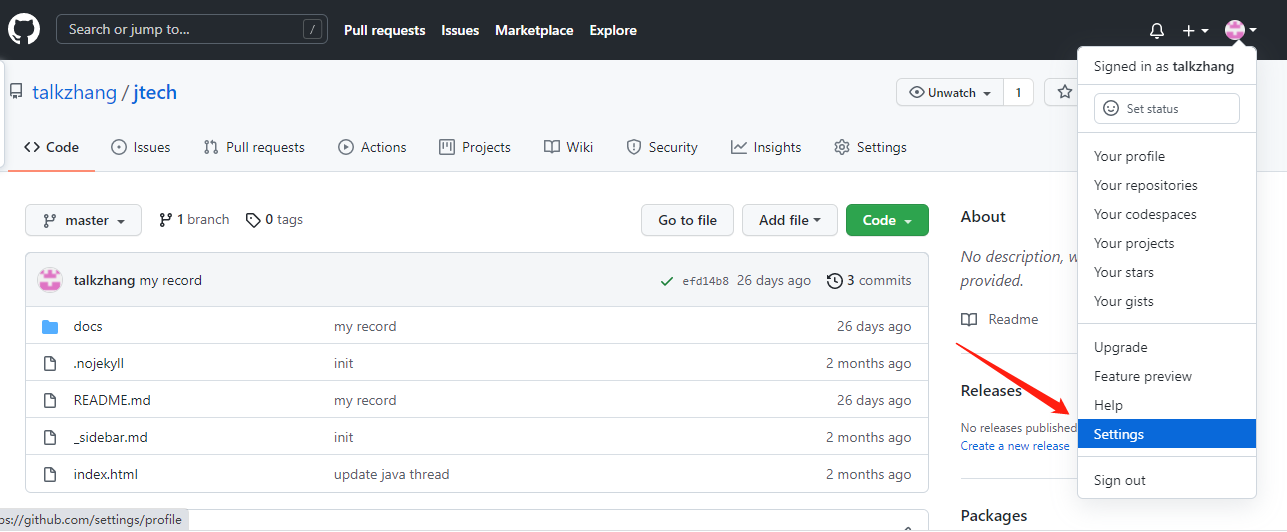1287x532 pixels.
Task: Open the update java thread commit message
Action: tap(392, 474)
